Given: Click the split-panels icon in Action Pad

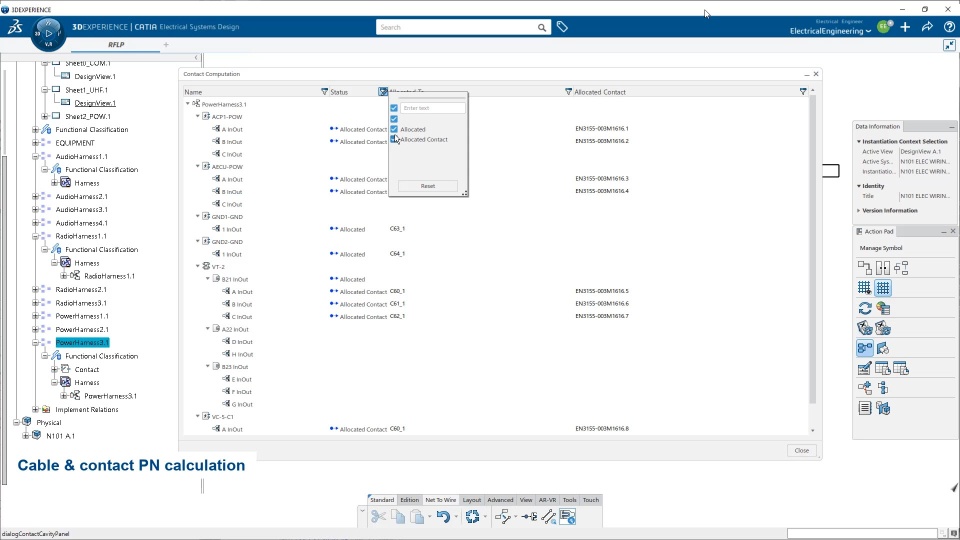Looking at the screenshot, I should coord(883,268).
